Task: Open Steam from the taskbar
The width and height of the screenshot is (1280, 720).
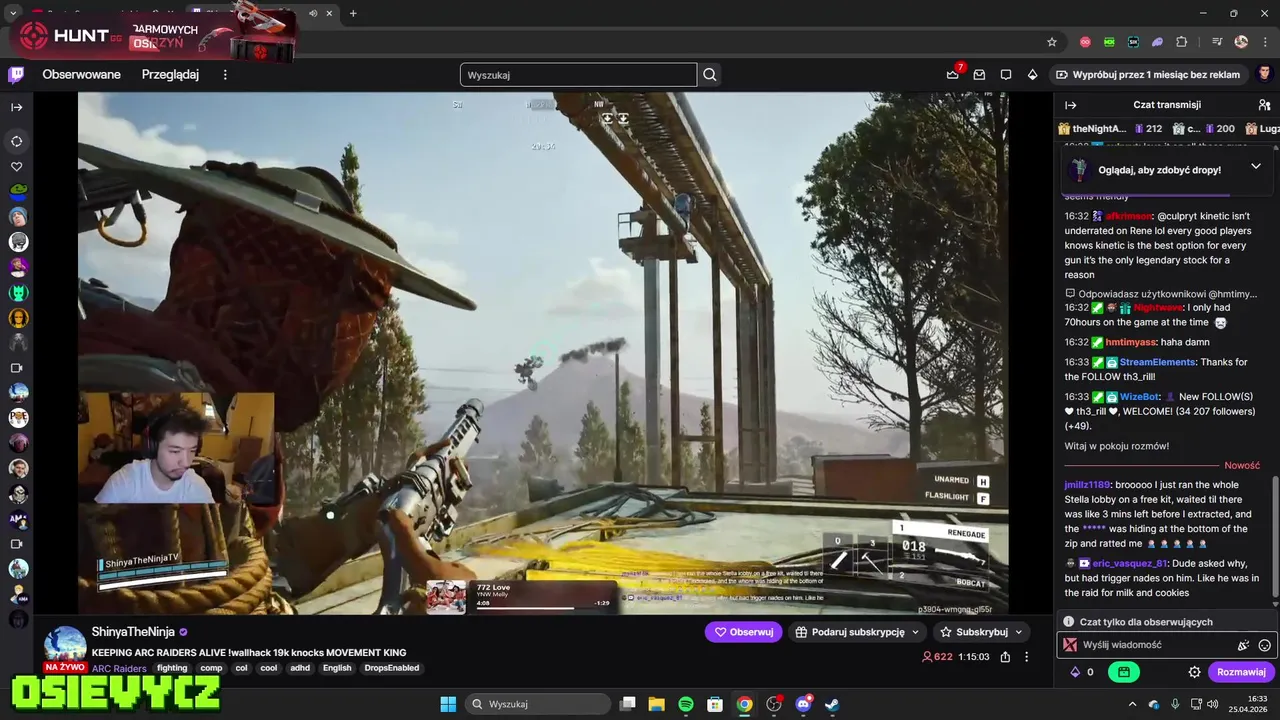Action: [x=832, y=704]
